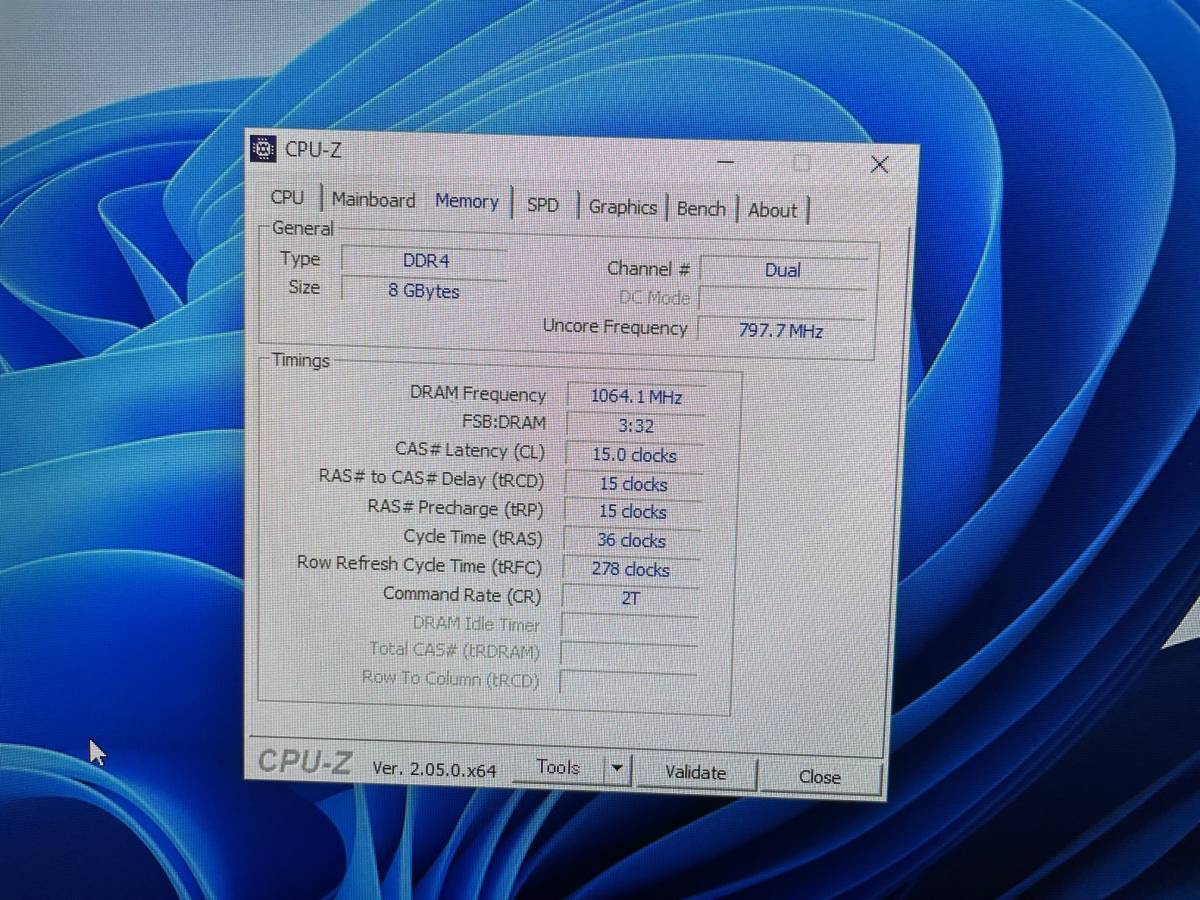Click the tRCD 15 clocks value
Image resolution: width=1200 pixels, height=900 pixels.
633,484
